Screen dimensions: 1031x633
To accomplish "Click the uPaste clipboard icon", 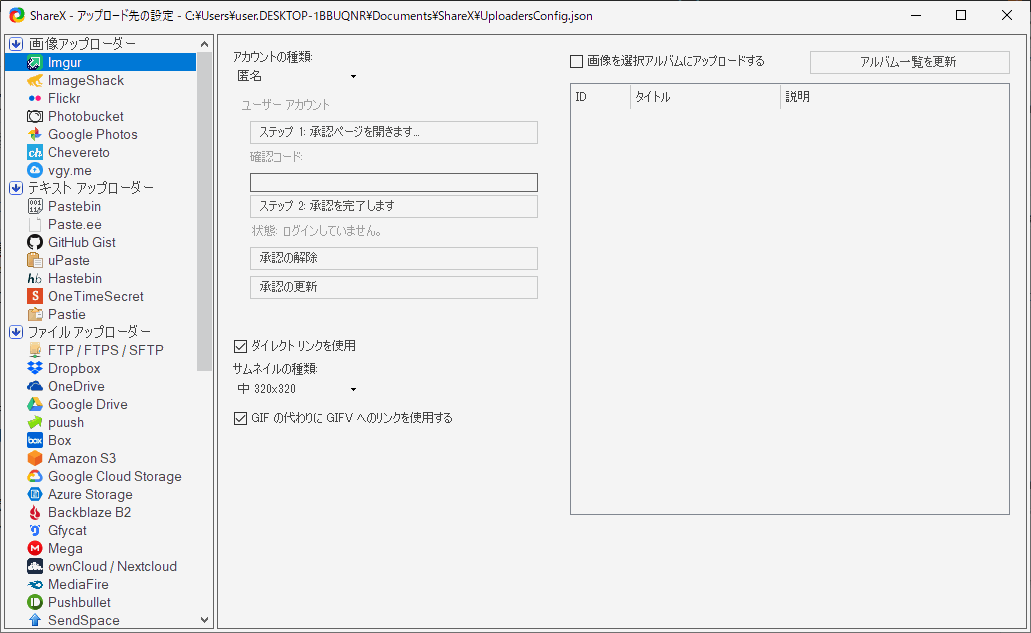I will point(35,260).
